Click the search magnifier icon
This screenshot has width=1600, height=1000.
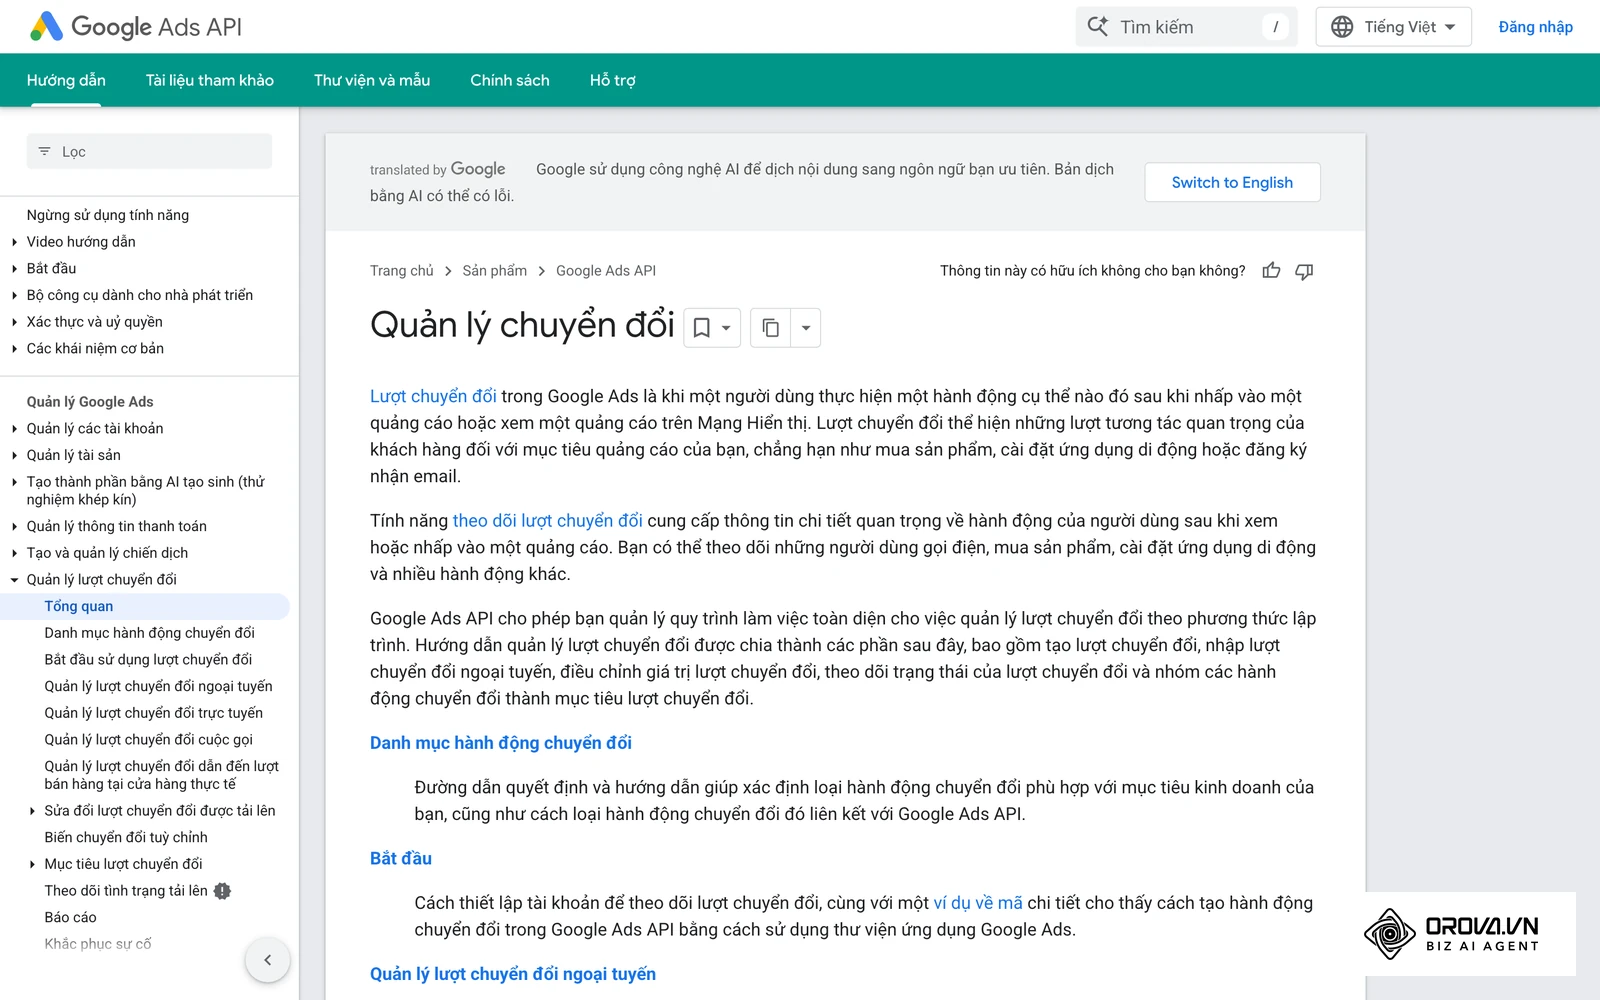pos(1097,27)
